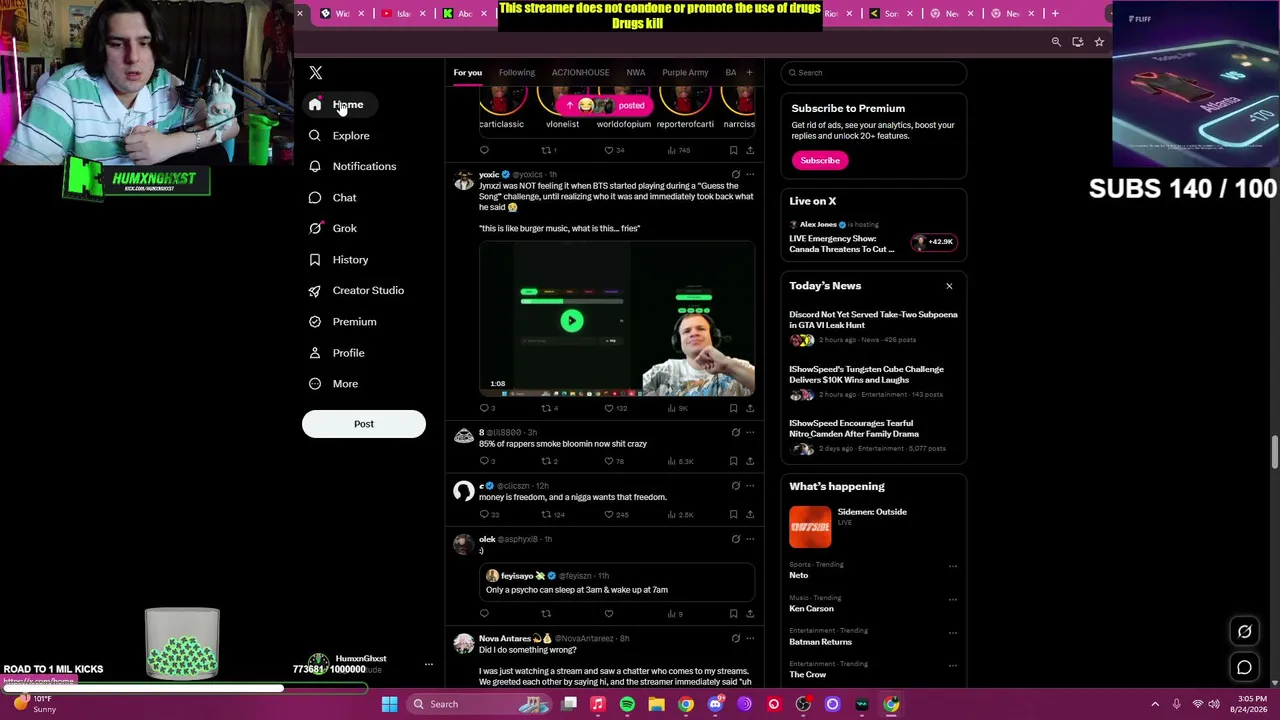Share the olek tweet
Image resolution: width=1280 pixels, height=720 pixels.
[x=750, y=613]
